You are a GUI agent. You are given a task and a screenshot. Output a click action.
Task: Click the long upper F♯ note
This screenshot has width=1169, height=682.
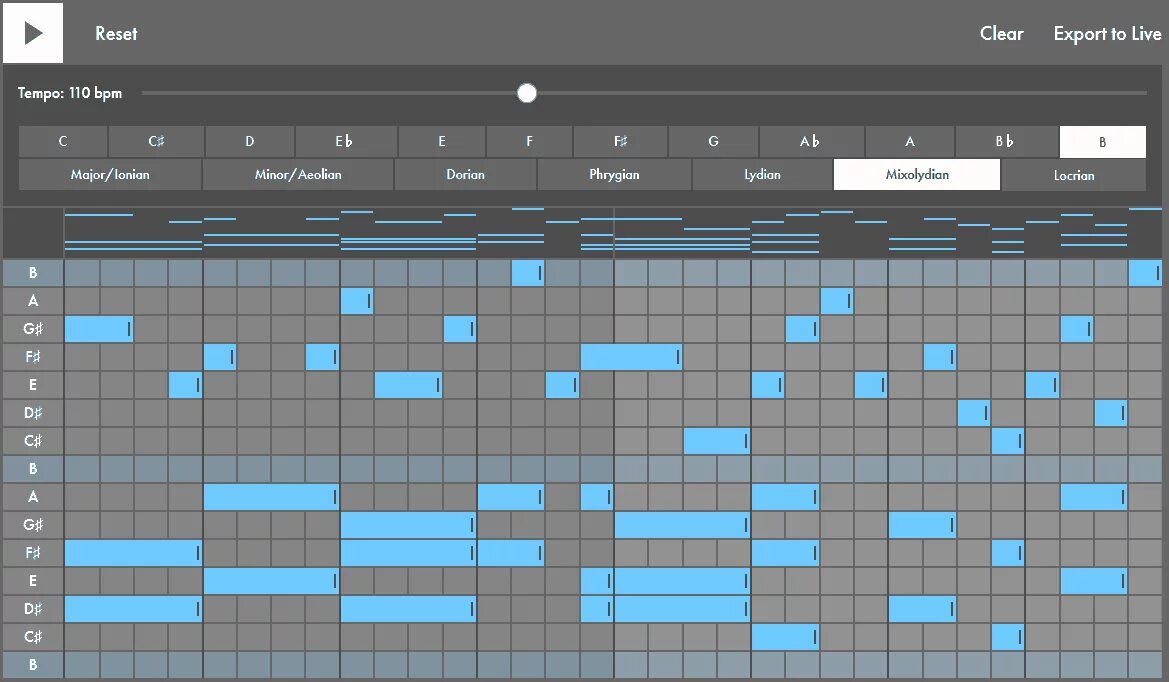point(631,356)
